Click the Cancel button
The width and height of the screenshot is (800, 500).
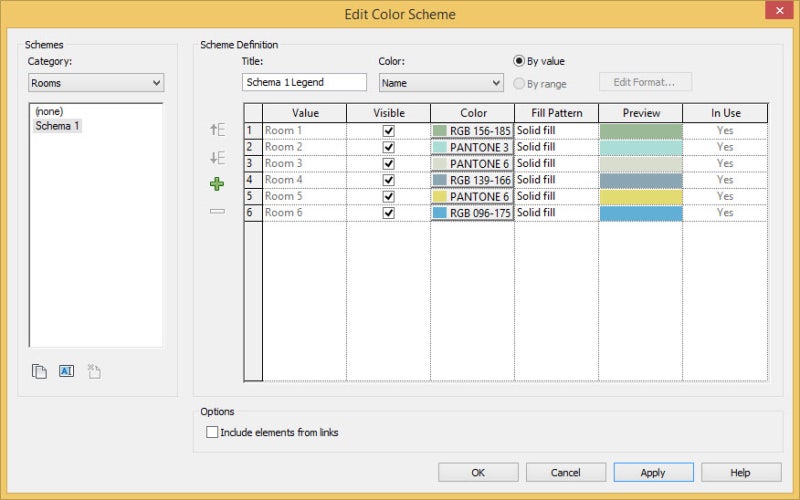click(x=566, y=472)
